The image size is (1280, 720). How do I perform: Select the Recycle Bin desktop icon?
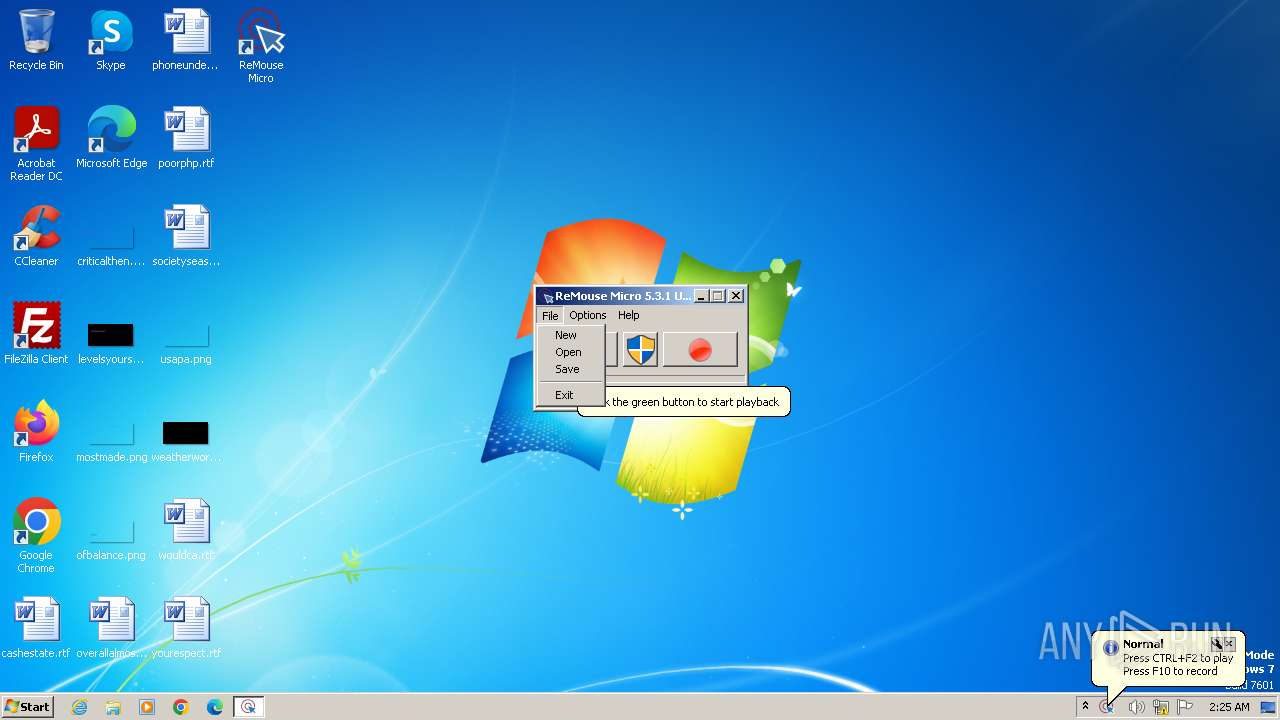pyautogui.click(x=36, y=40)
